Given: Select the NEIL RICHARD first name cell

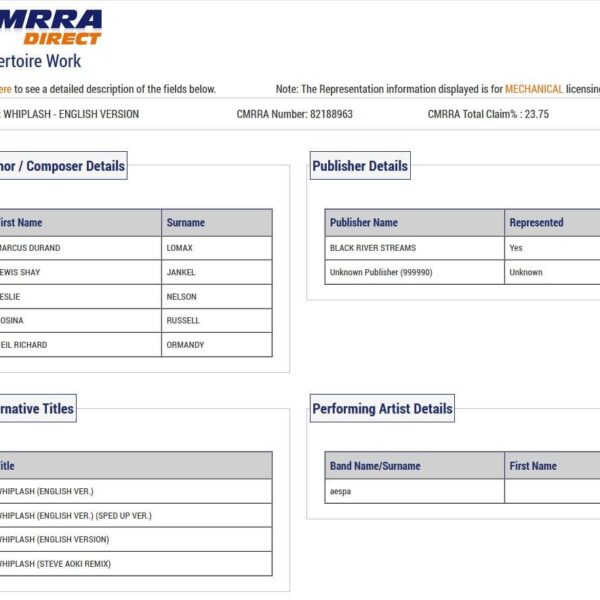Looking at the screenshot, I should 80,345.
